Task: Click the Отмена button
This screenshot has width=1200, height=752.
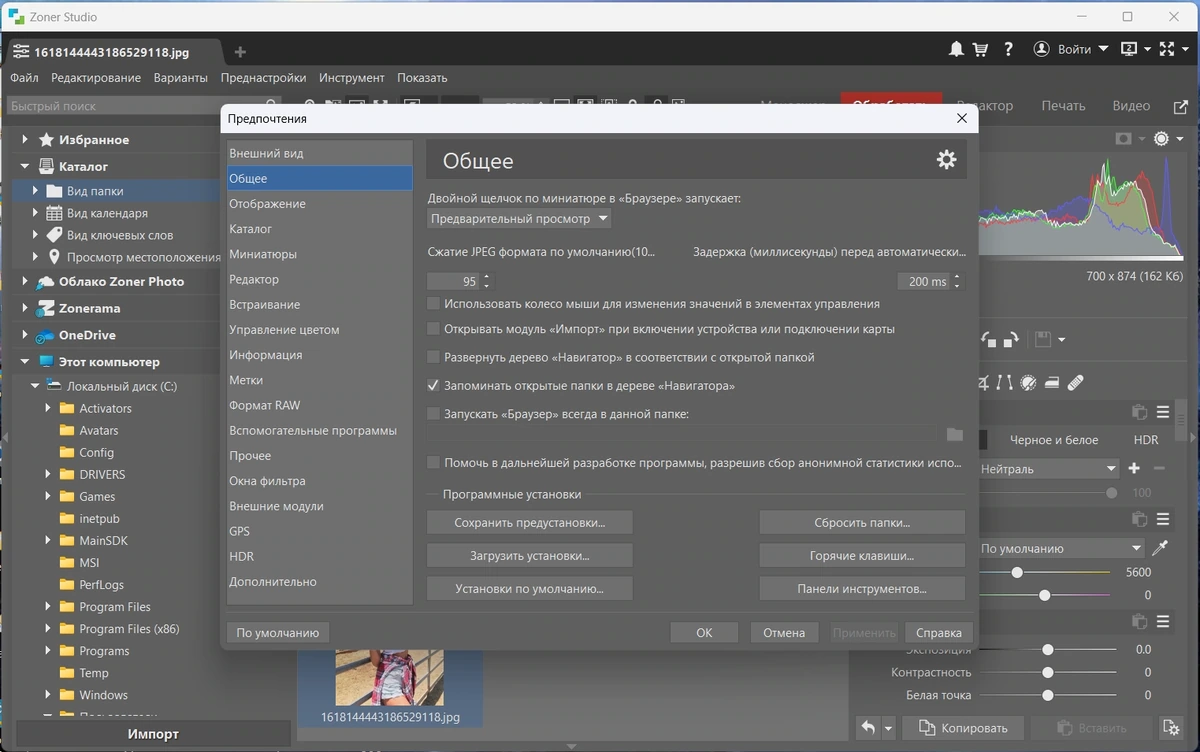Action: [784, 632]
